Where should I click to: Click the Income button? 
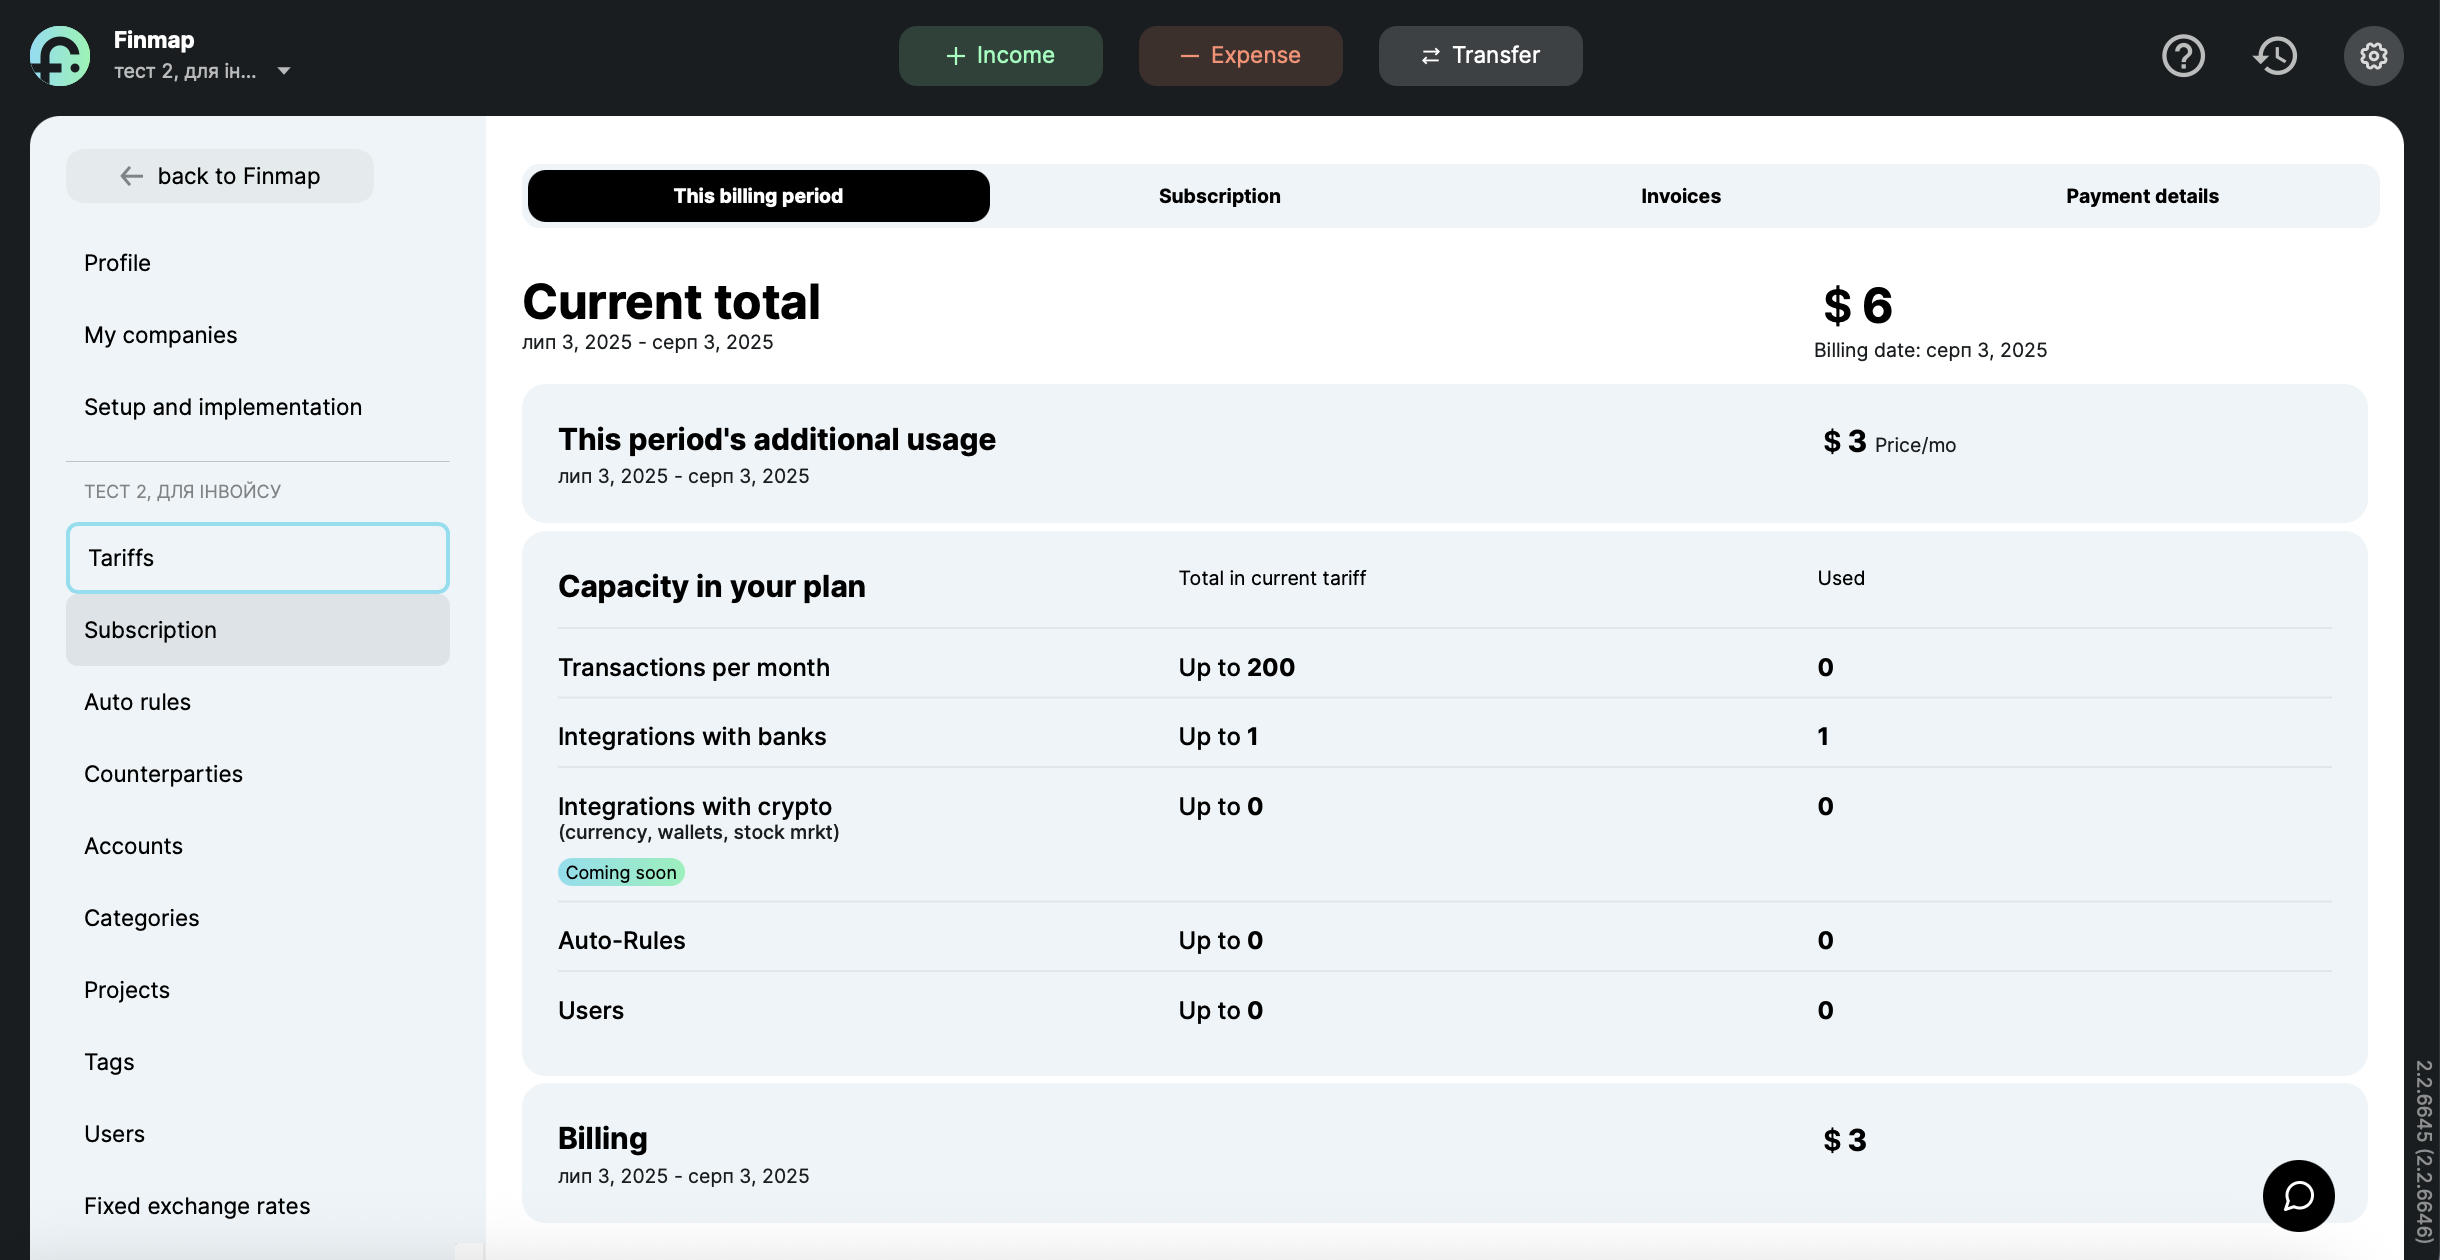(x=1000, y=56)
